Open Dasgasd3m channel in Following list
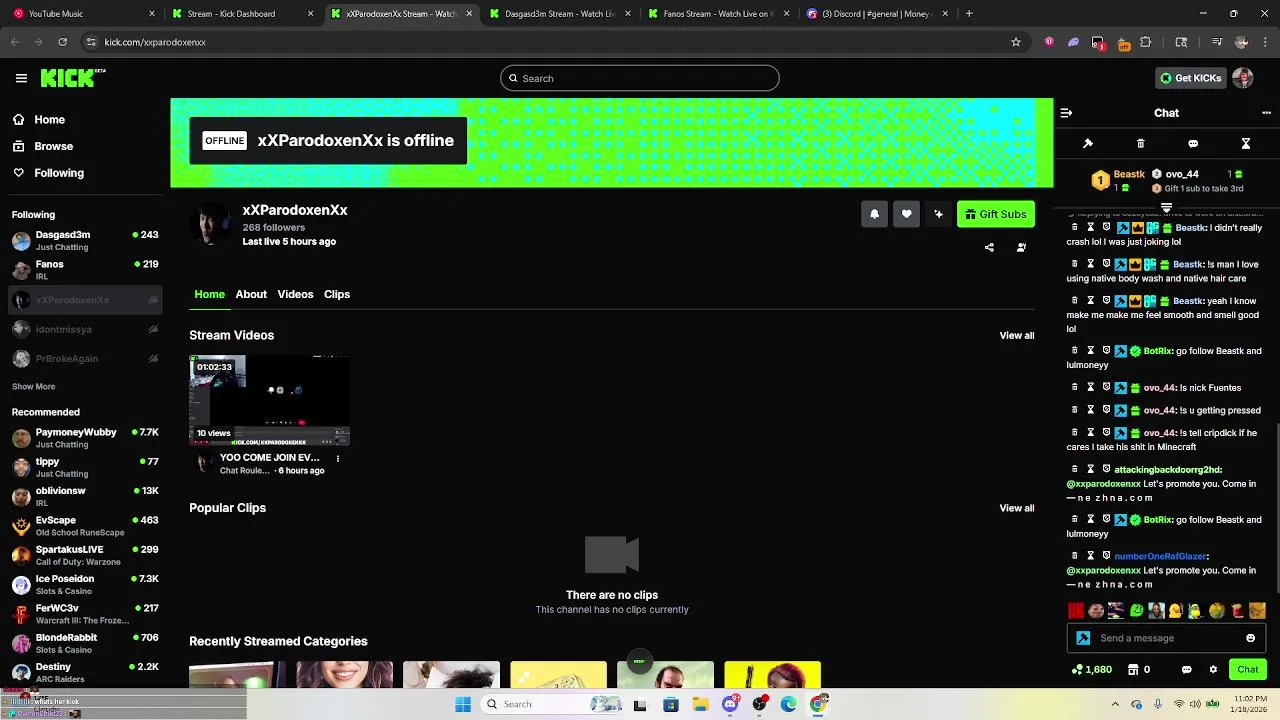The image size is (1280, 720). click(x=84, y=241)
